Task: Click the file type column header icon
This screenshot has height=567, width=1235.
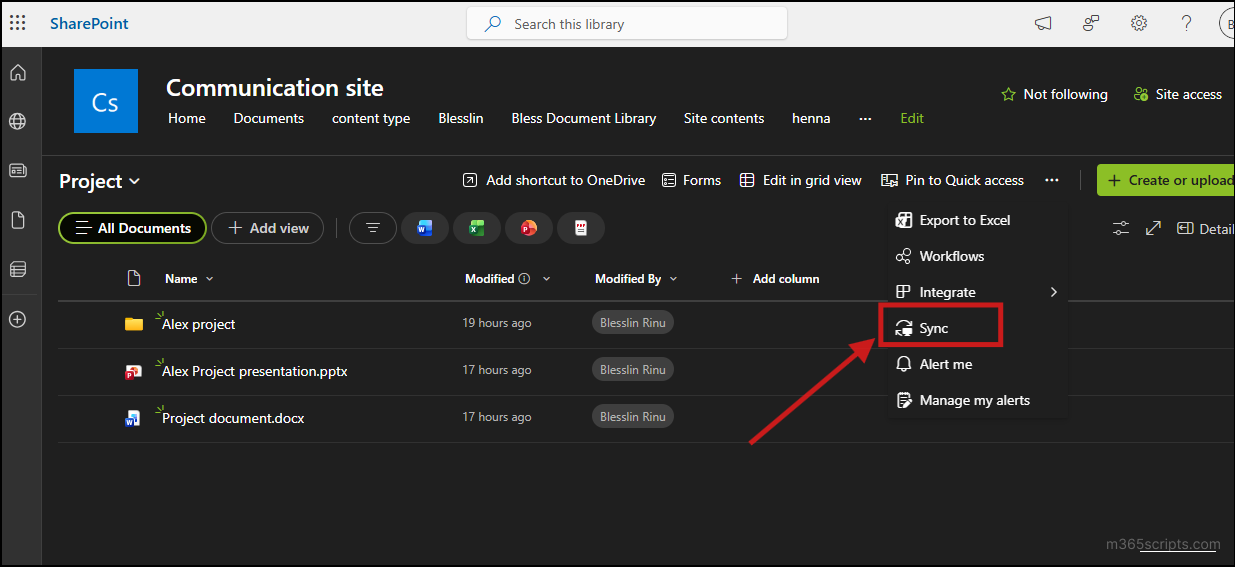Action: tap(134, 278)
